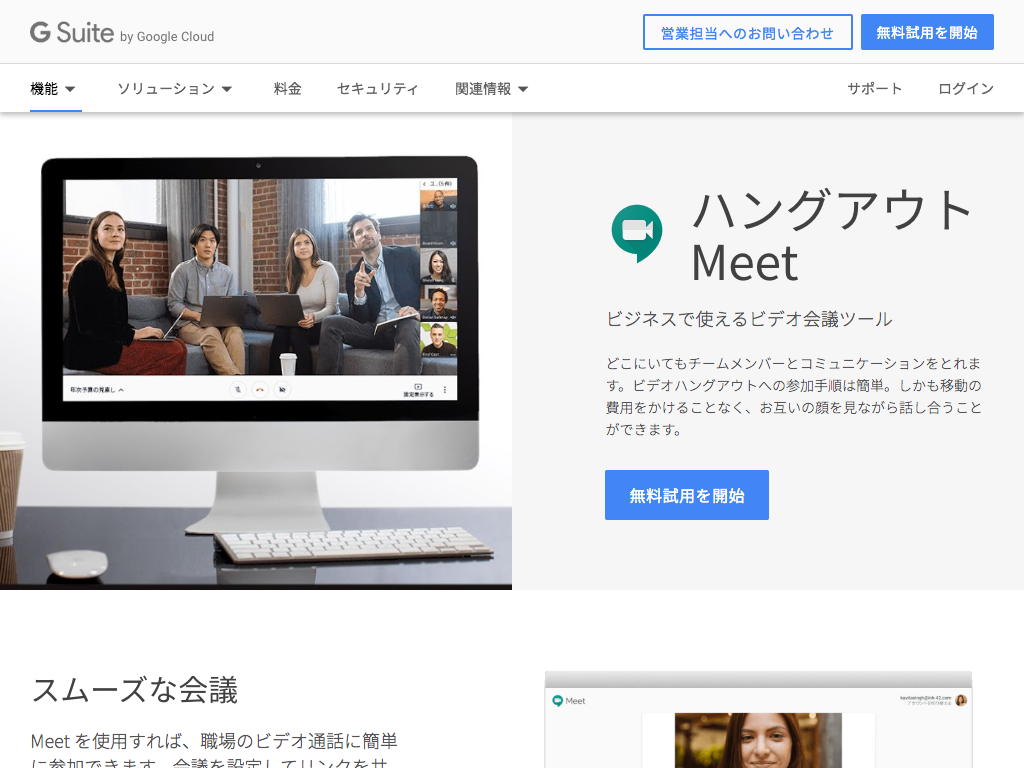
Task: Click 営業担当へのお問い合わせ button
Action: coord(748,32)
